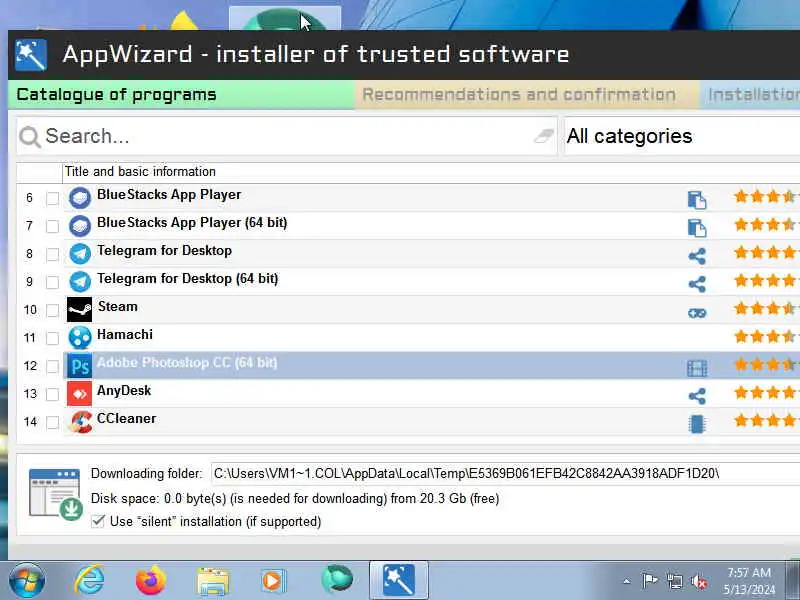The height and width of the screenshot is (600, 800).
Task: Open Windows Explorer folder in the taskbar
Action: click(213, 581)
